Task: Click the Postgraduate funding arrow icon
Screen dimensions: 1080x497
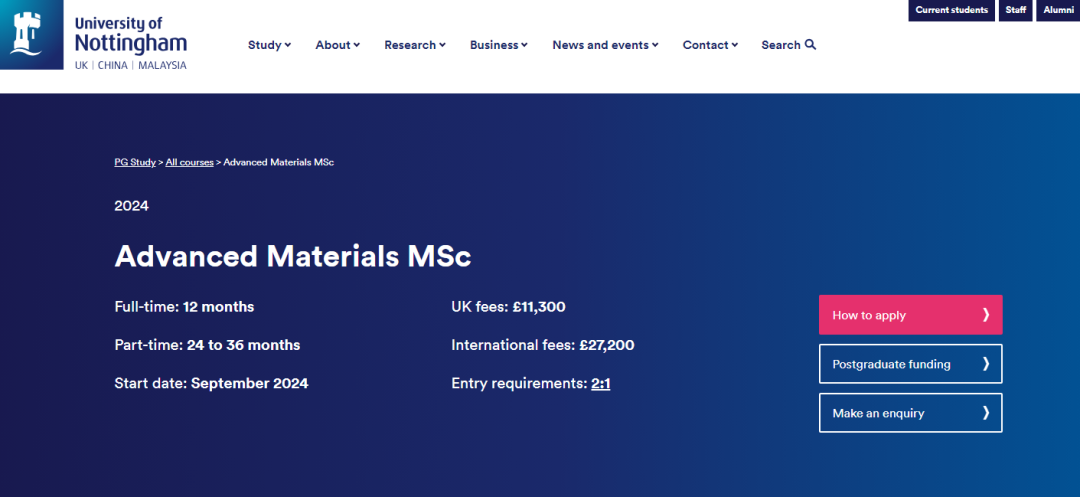Action: pyautogui.click(x=986, y=364)
